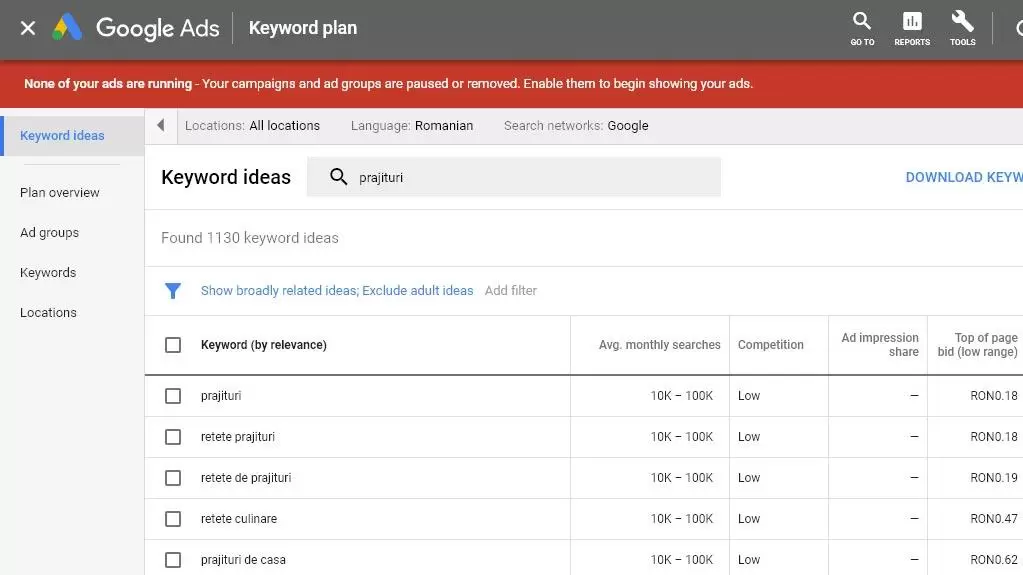
Task: Check the 'prajituri de casa' row
Action: [x=173, y=560]
